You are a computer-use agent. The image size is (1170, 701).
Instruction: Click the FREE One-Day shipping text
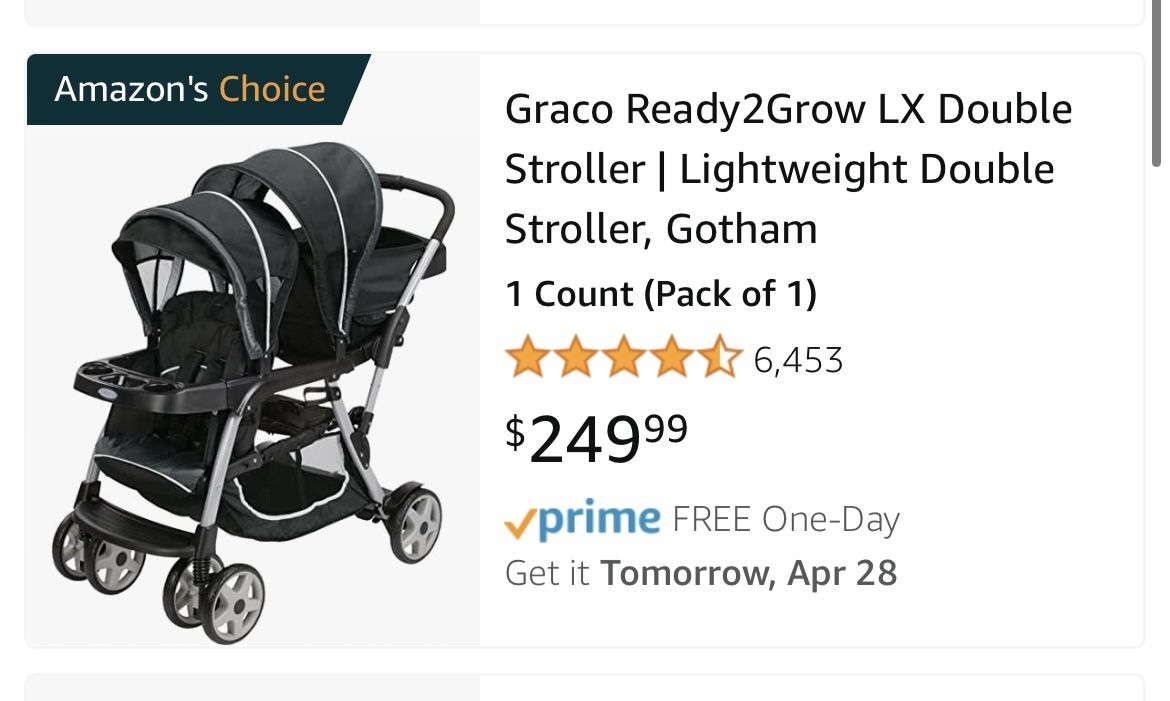[x=785, y=518]
